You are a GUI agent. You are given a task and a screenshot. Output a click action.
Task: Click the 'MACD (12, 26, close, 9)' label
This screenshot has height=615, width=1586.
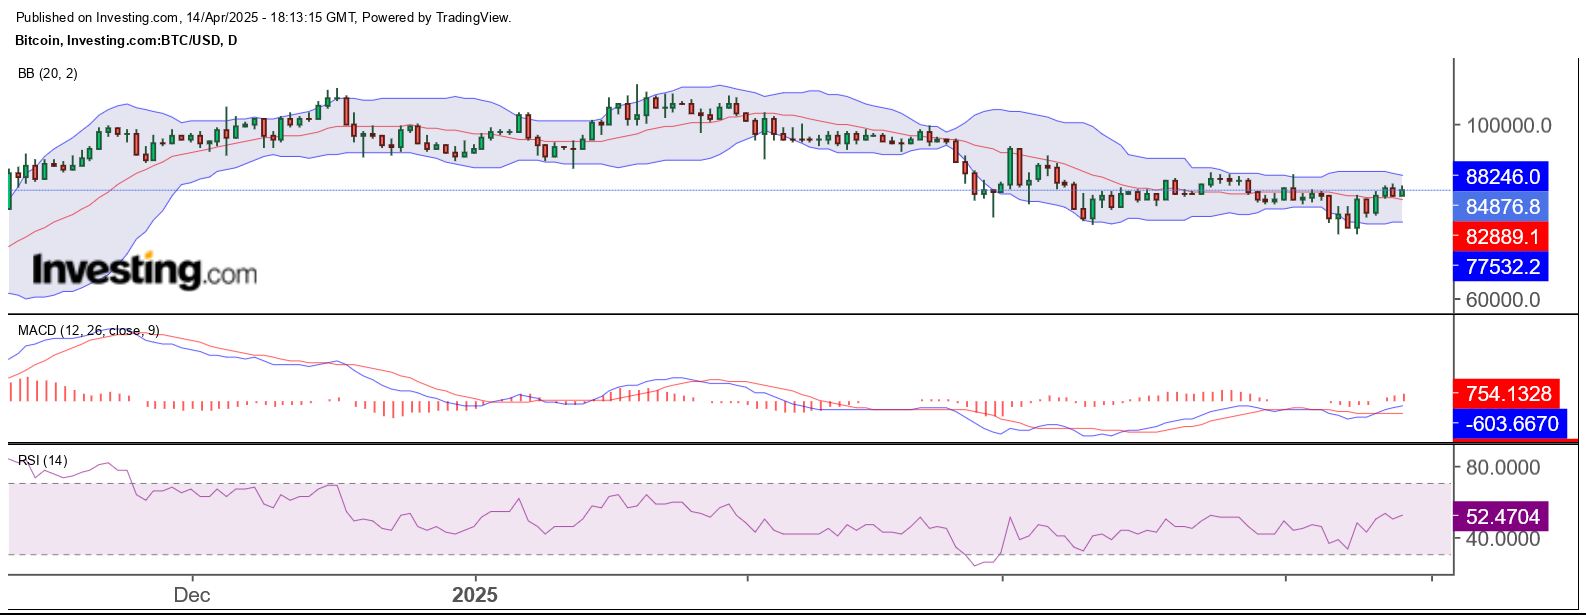coord(89,330)
